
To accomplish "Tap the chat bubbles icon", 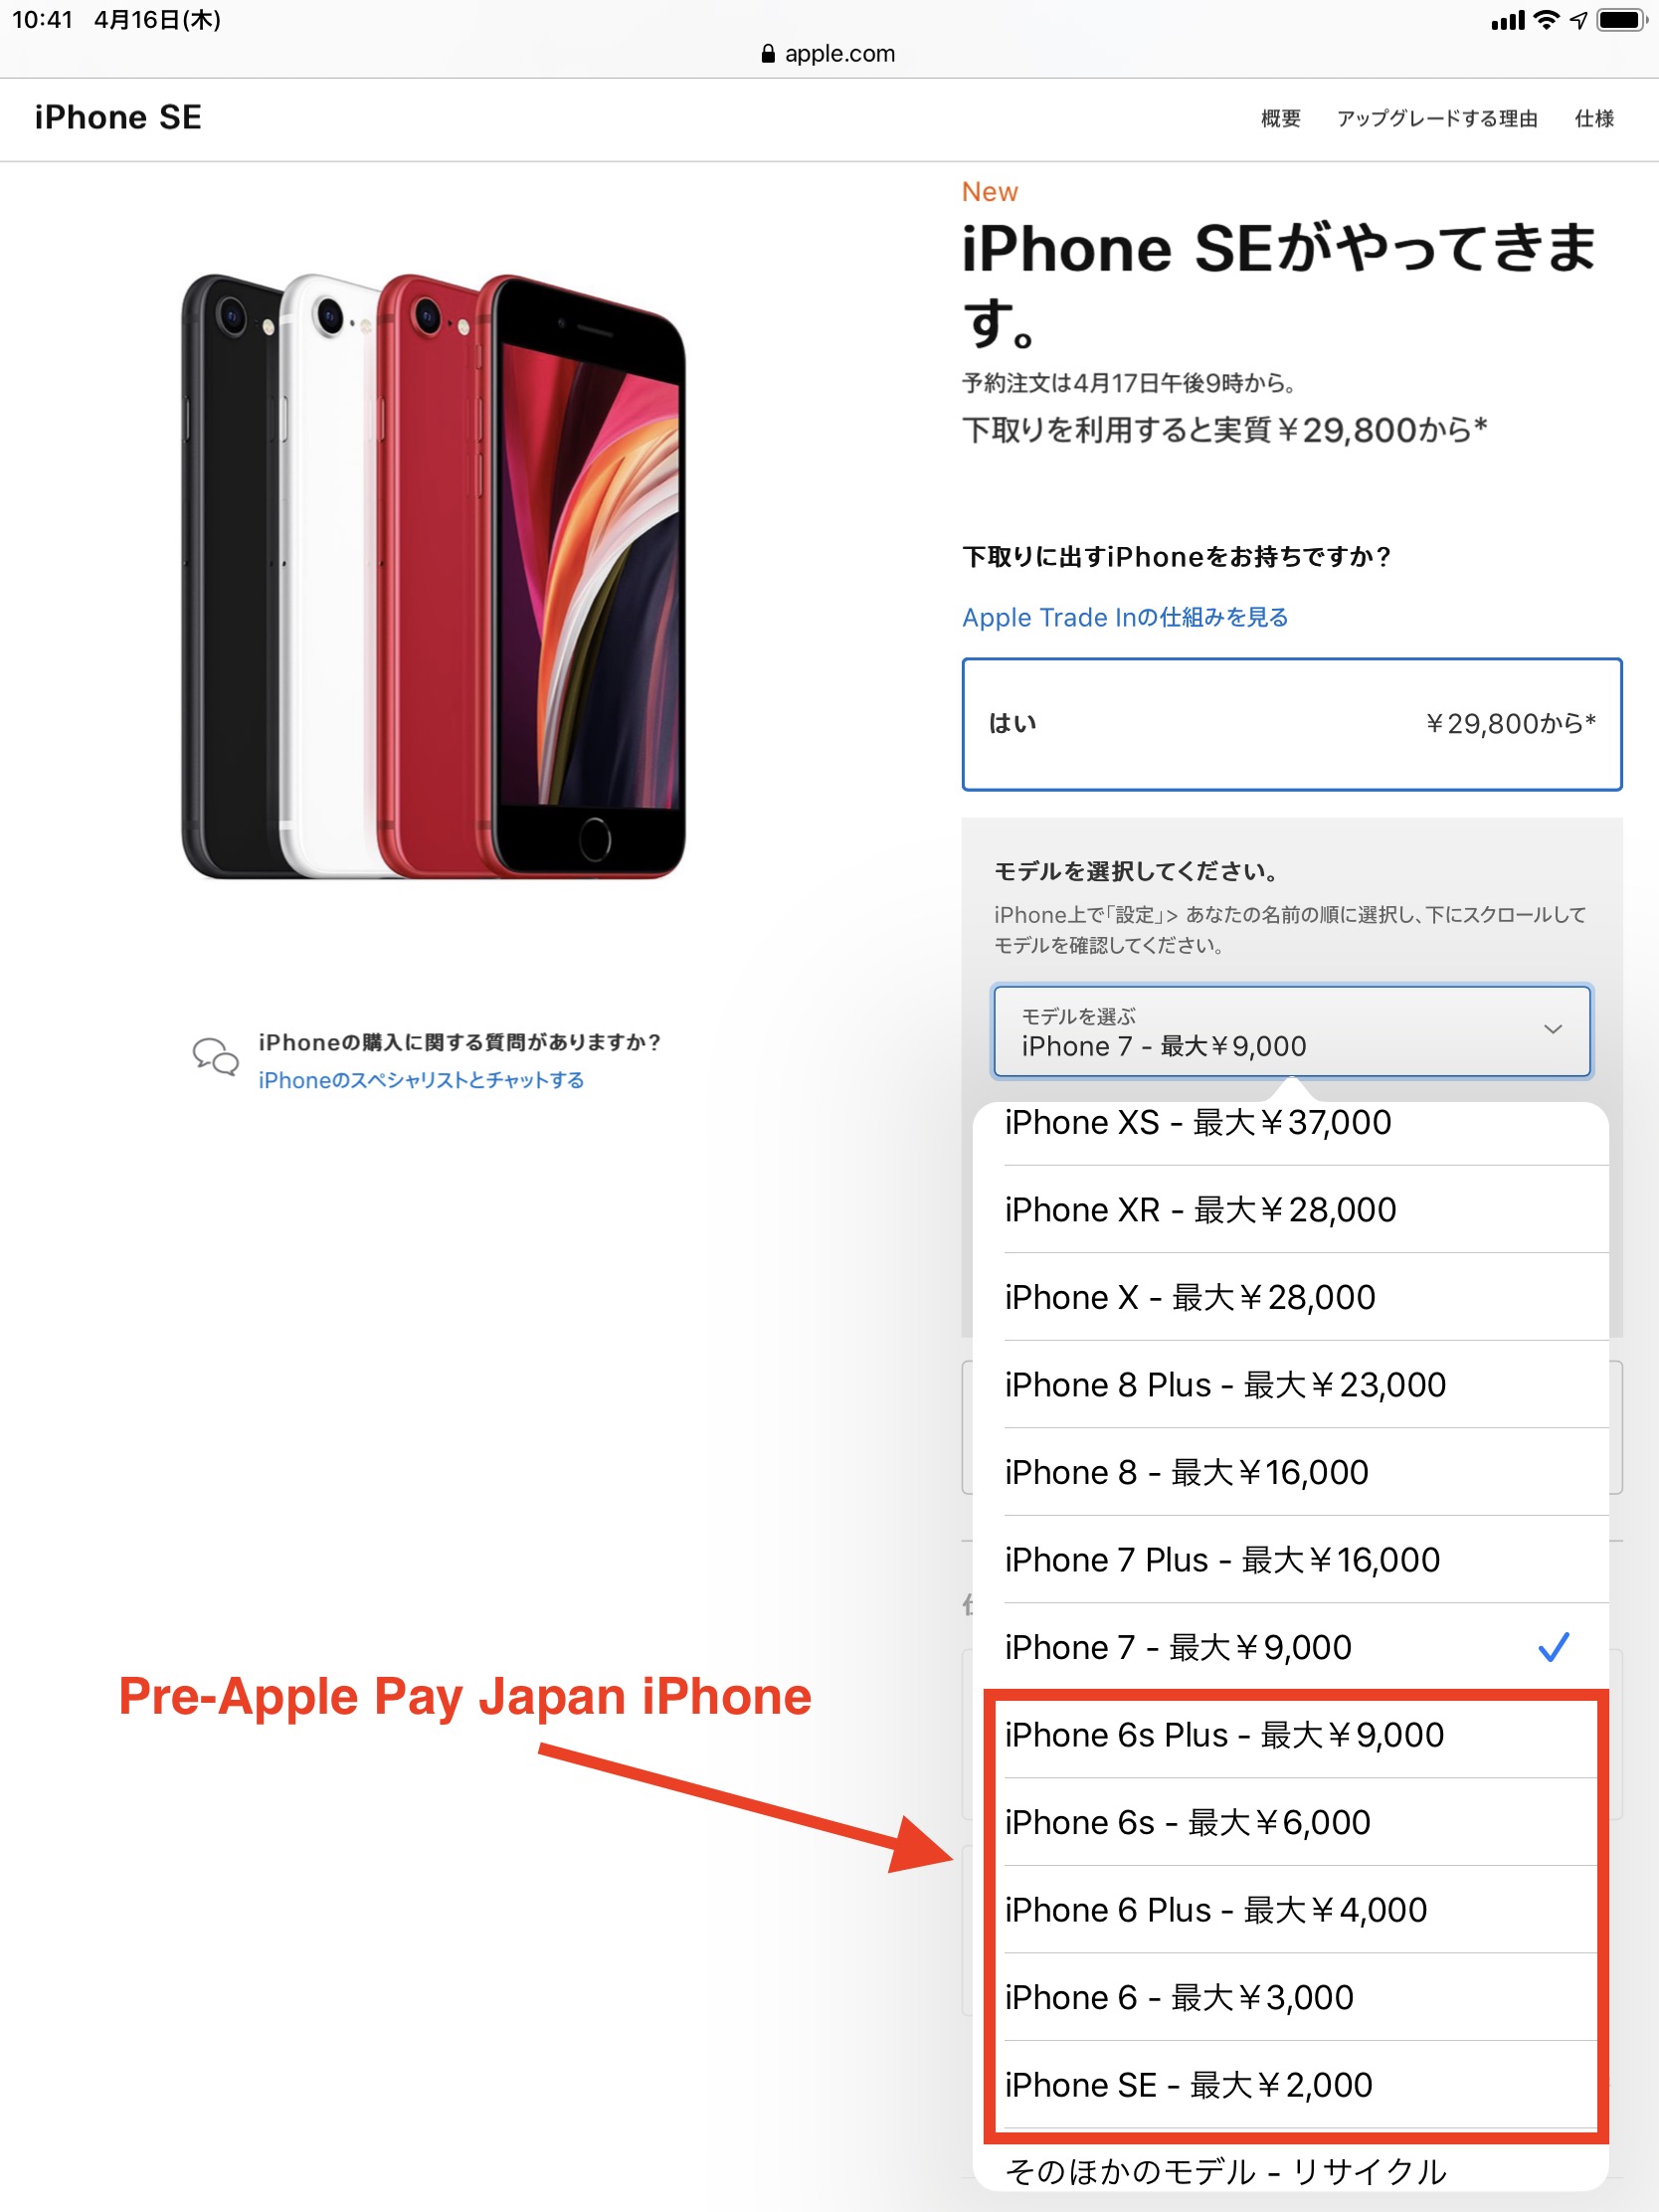I will 215,1057.
